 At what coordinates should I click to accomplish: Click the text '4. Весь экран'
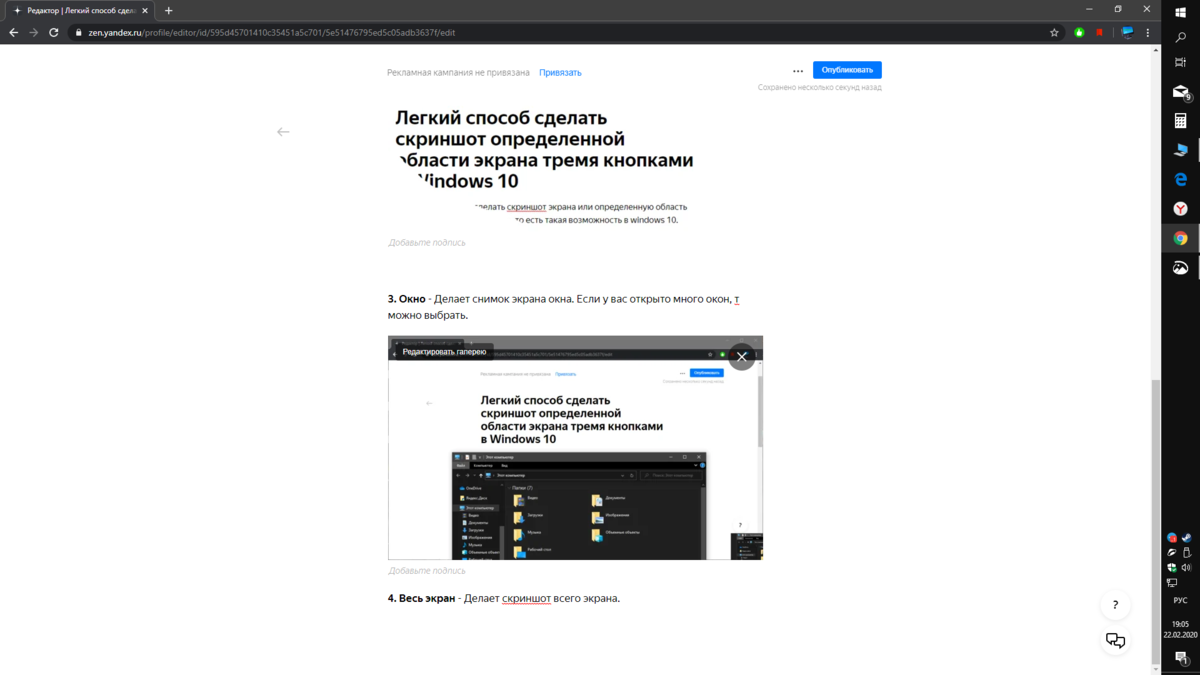pyautogui.click(x=422, y=599)
